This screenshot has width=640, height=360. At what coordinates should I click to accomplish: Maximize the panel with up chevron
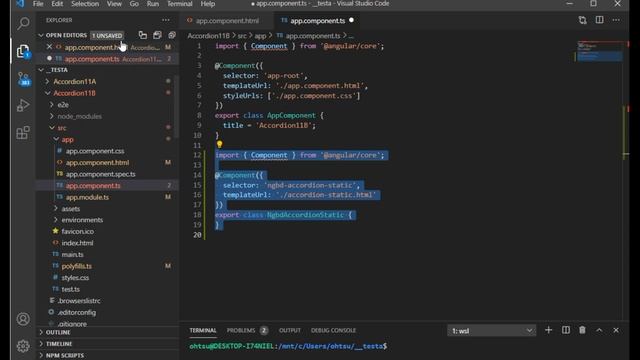pos(599,330)
